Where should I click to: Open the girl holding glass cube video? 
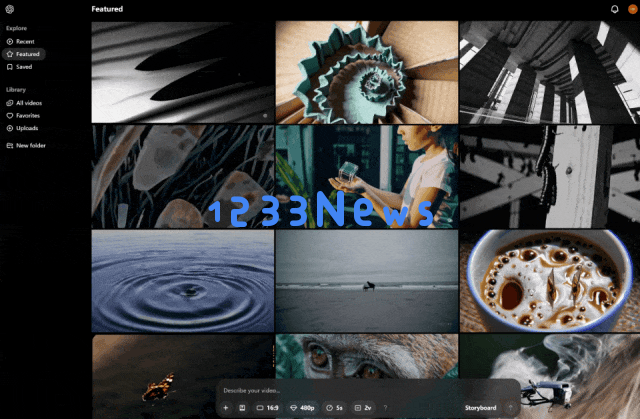[367, 177]
